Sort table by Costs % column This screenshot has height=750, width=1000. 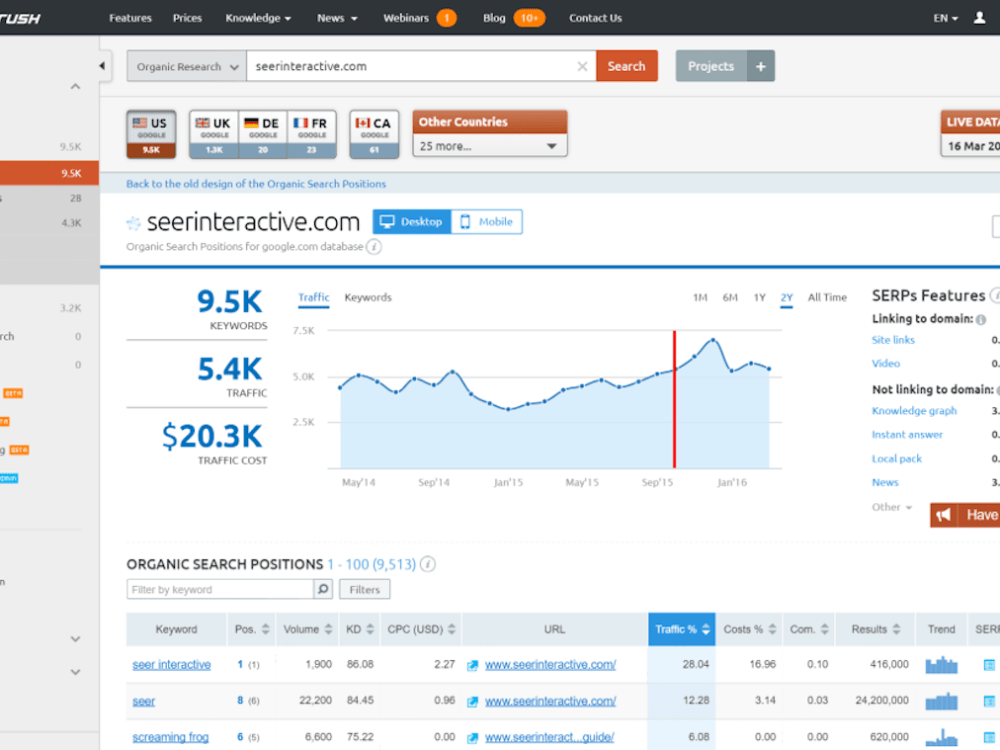[749, 629]
